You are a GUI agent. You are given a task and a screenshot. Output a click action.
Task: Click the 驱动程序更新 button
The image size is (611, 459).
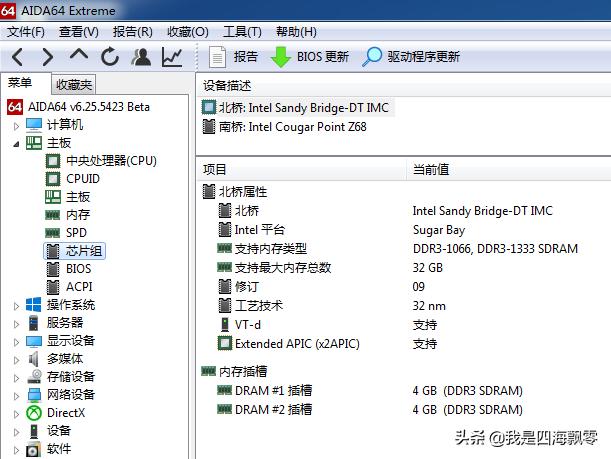pyautogui.click(x=411, y=57)
